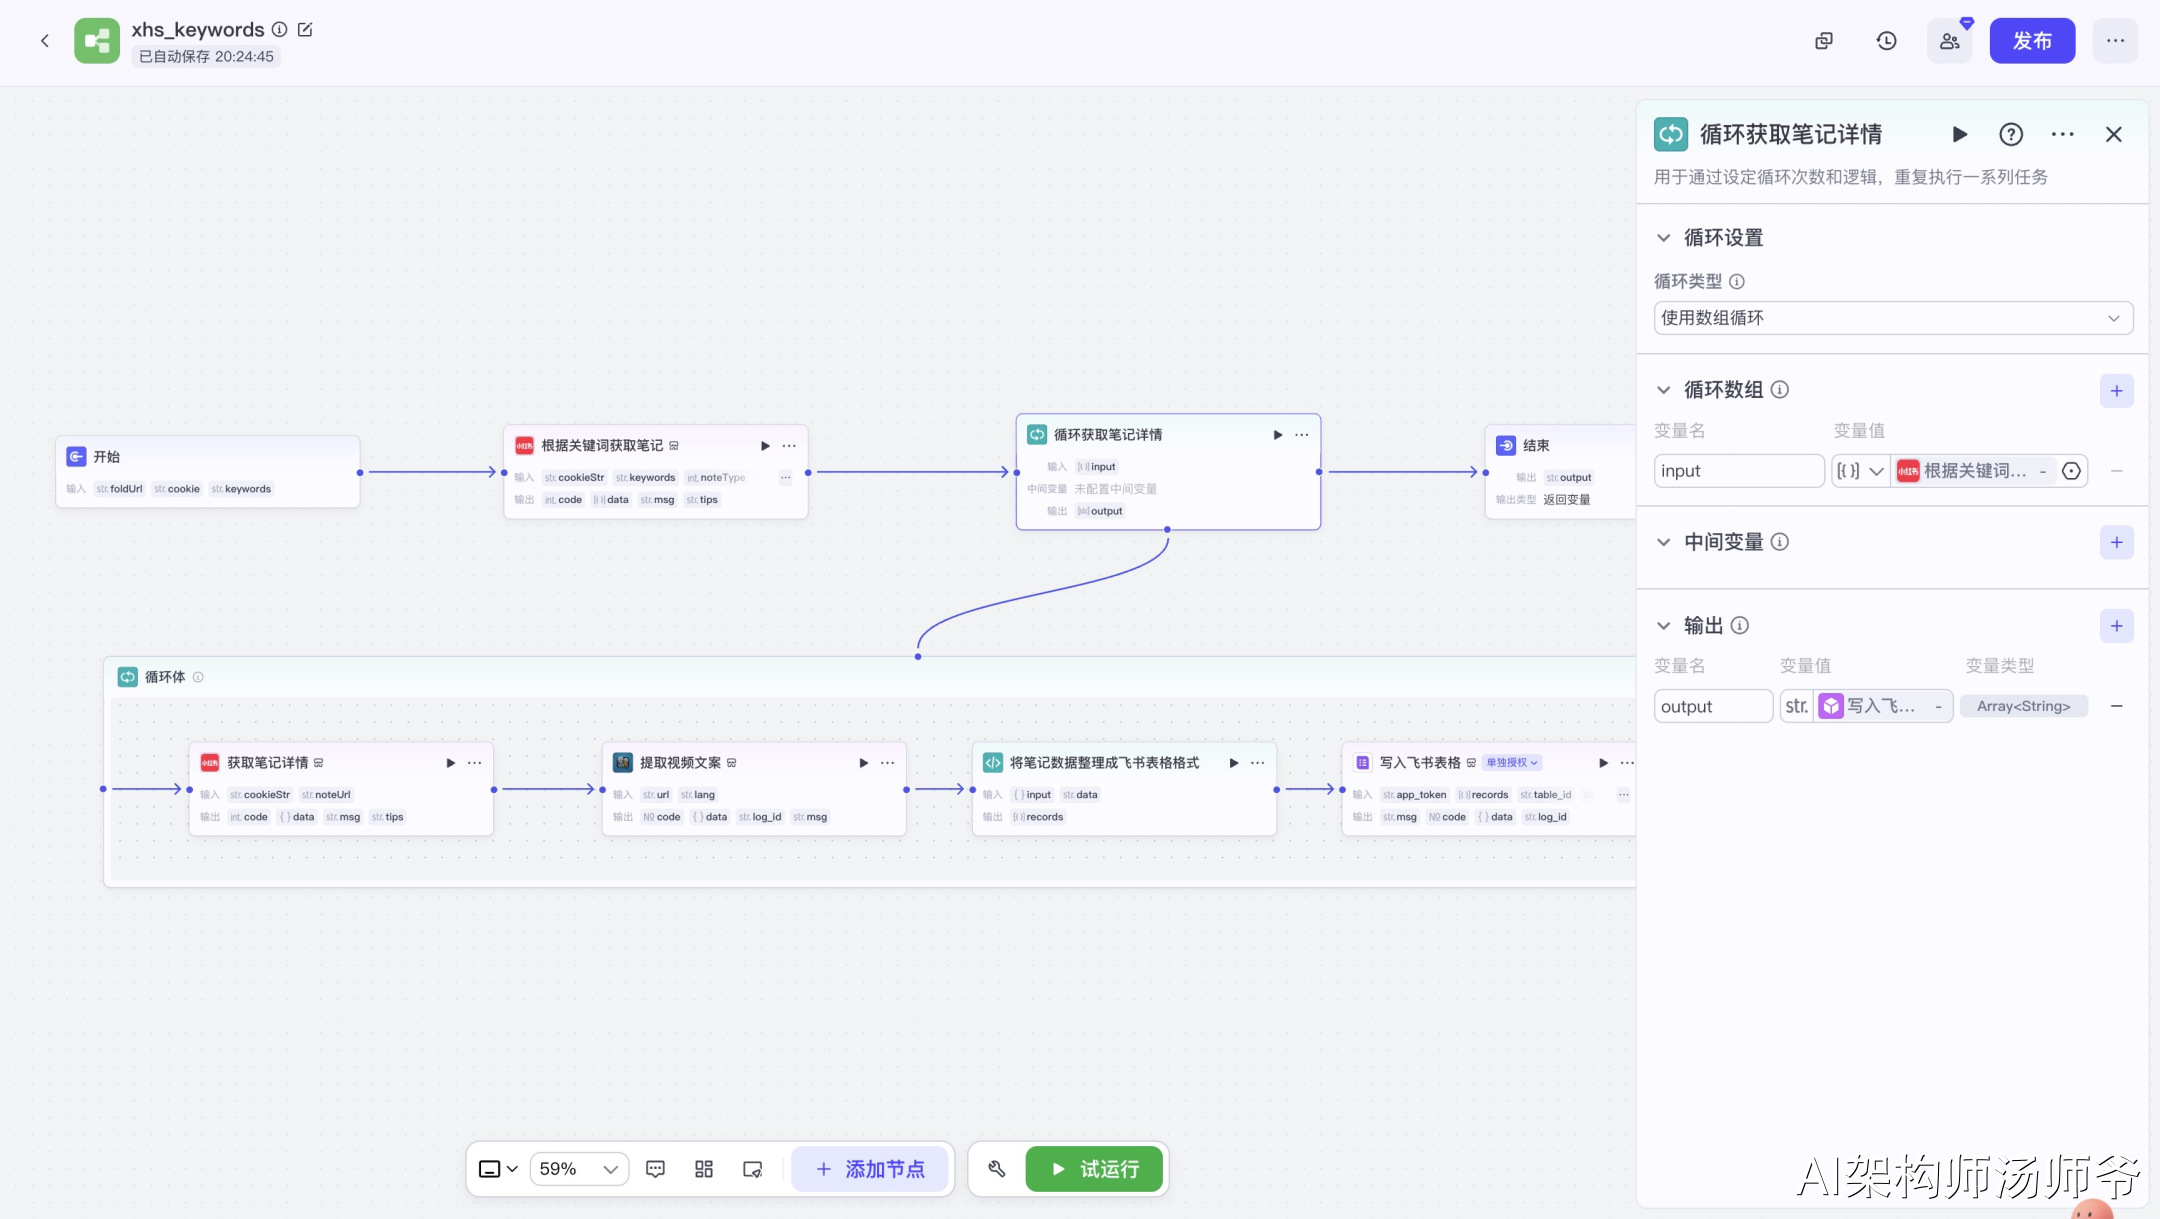Click the back arrow in header
Viewport: 2160px width, 1219px height.
point(44,41)
